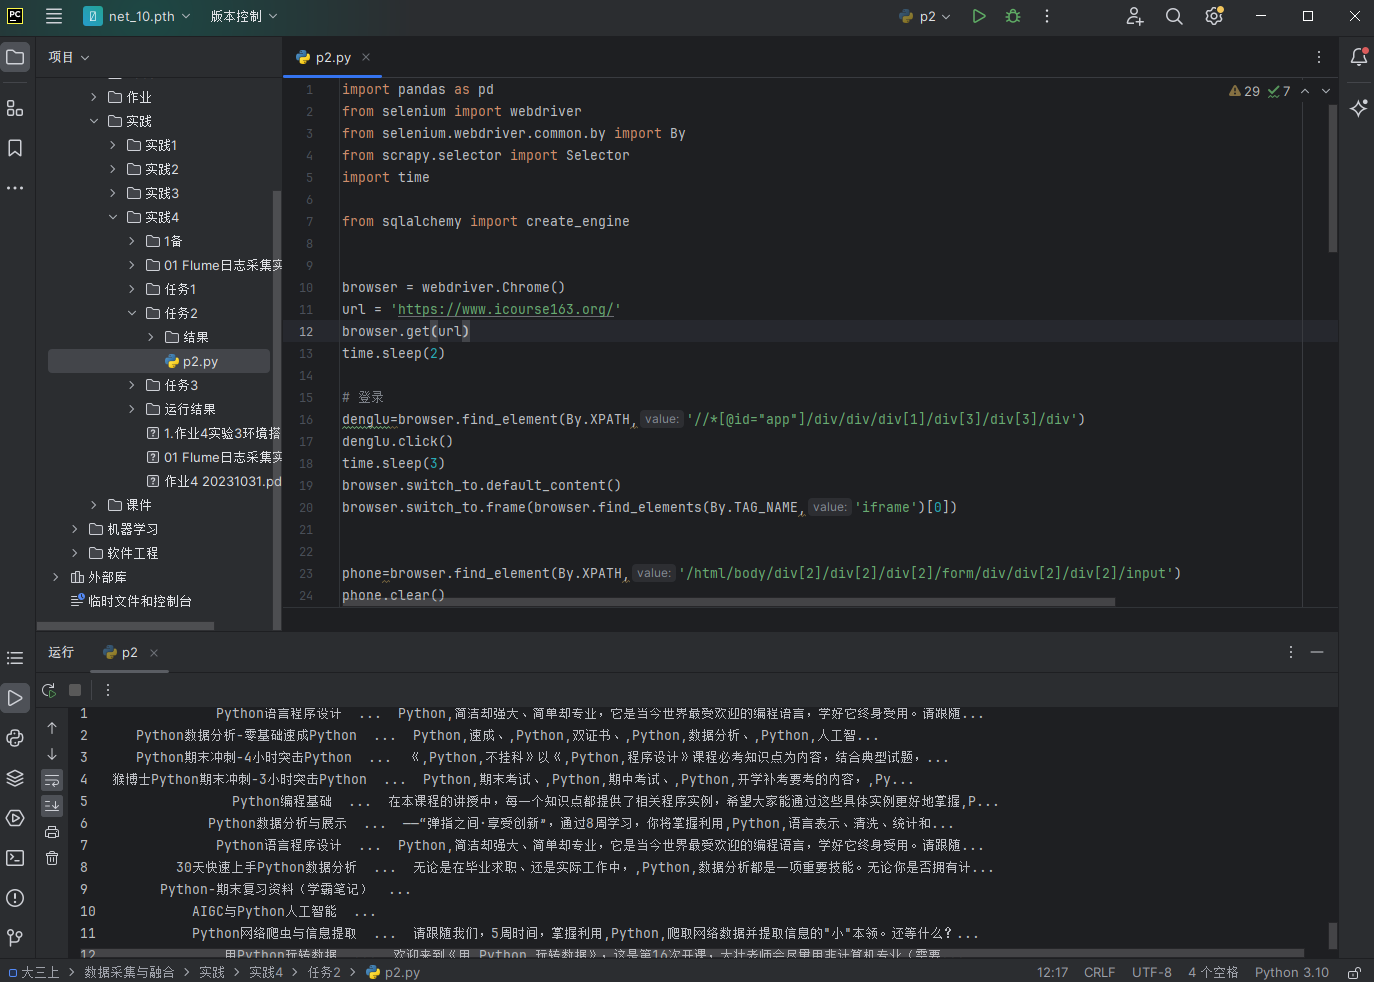1374x982 pixels.
Task: Collapse the 实践4 folder
Action: click(x=113, y=217)
